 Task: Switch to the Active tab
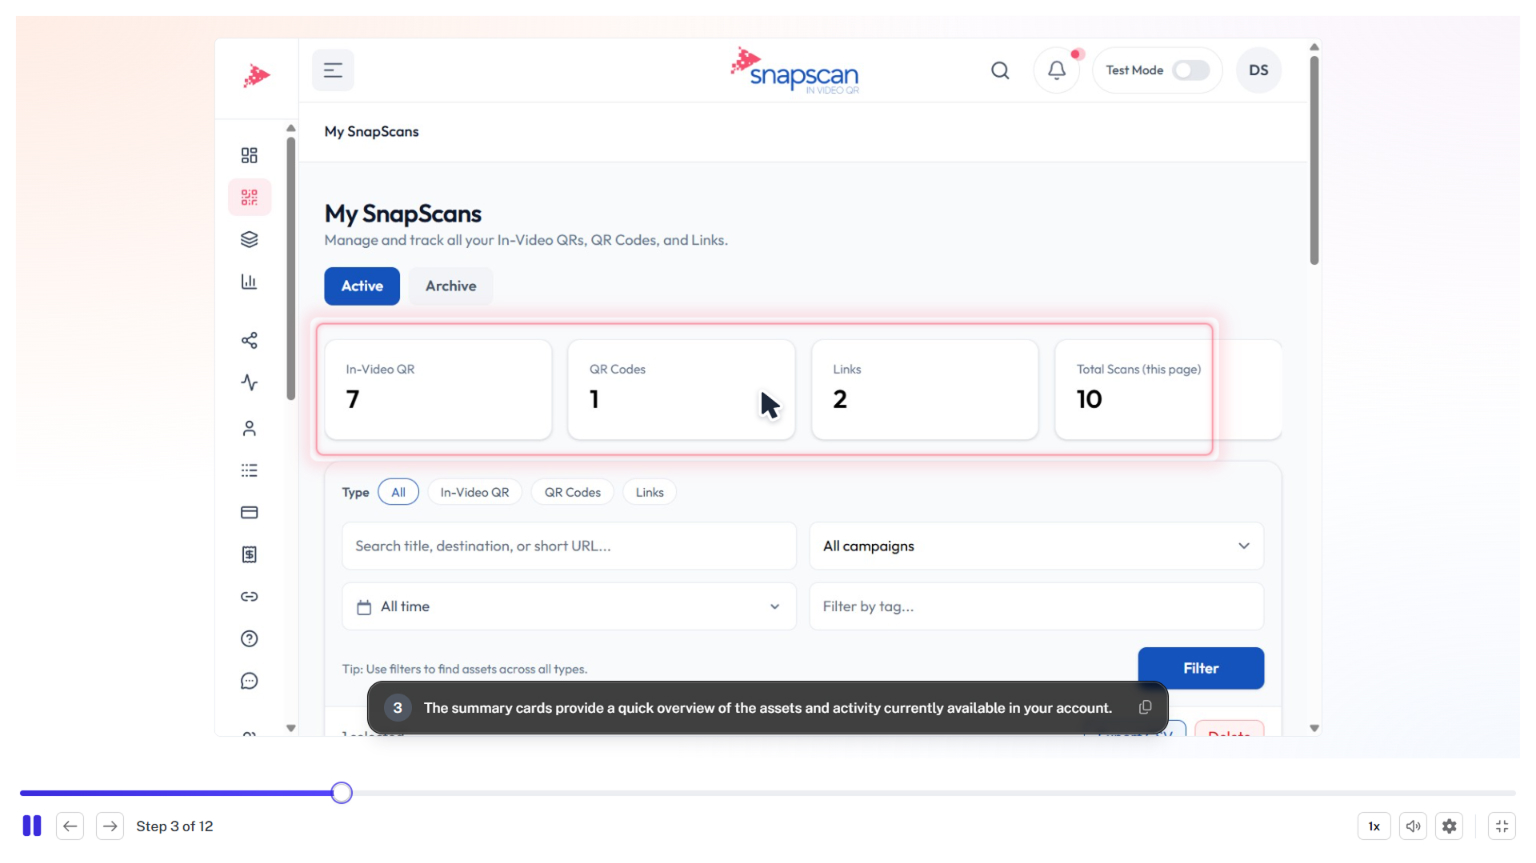tap(362, 286)
